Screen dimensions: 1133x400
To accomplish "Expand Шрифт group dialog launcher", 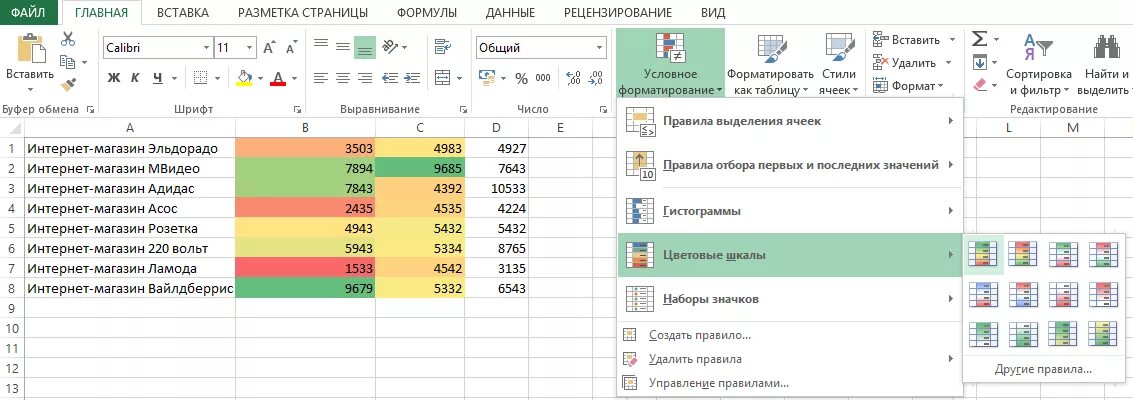I will (x=298, y=110).
